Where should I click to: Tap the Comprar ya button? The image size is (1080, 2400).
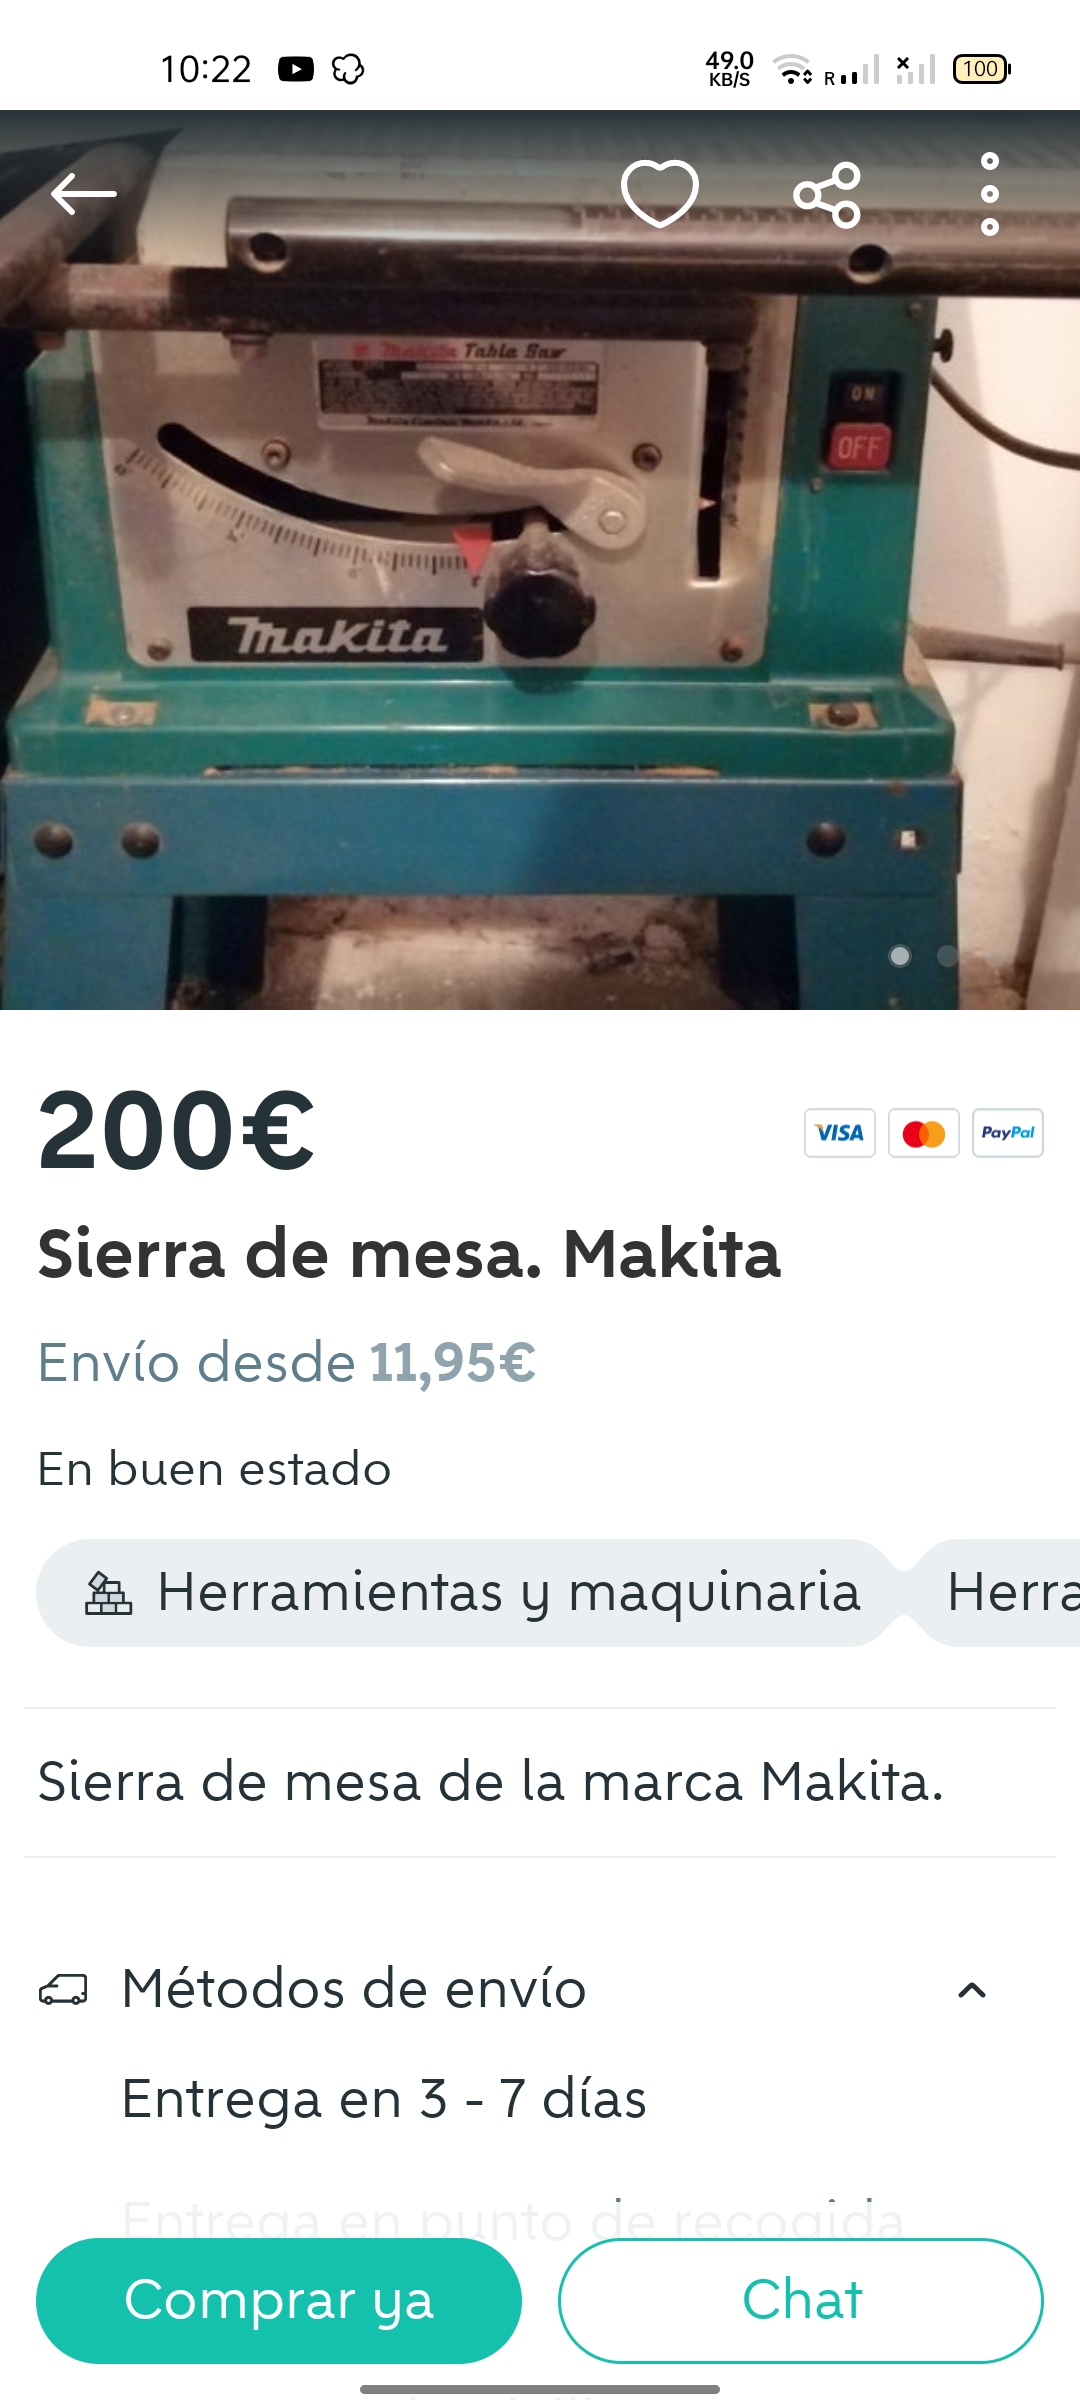[x=279, y=2300]
